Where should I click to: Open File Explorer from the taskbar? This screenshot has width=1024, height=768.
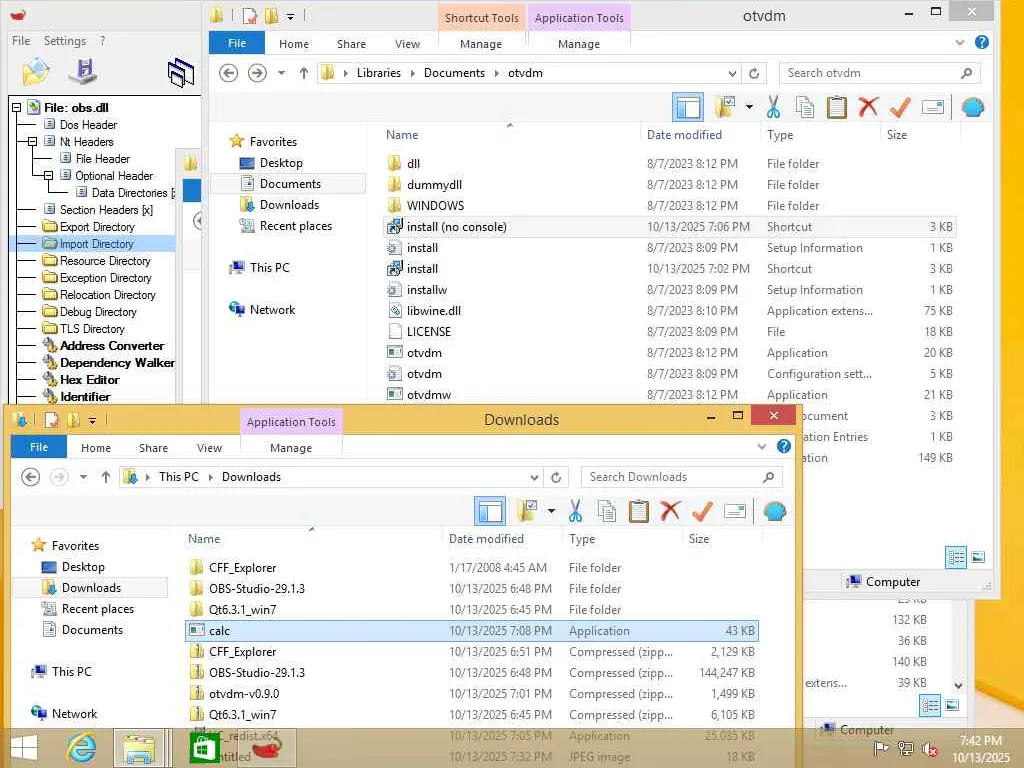click(x=139, y=748)
